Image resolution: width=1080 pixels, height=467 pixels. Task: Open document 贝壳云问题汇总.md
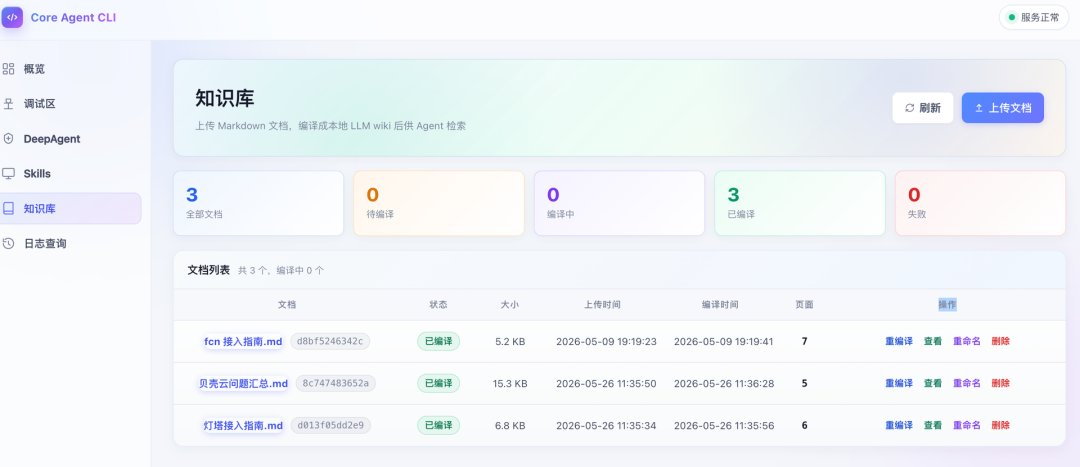243,384
